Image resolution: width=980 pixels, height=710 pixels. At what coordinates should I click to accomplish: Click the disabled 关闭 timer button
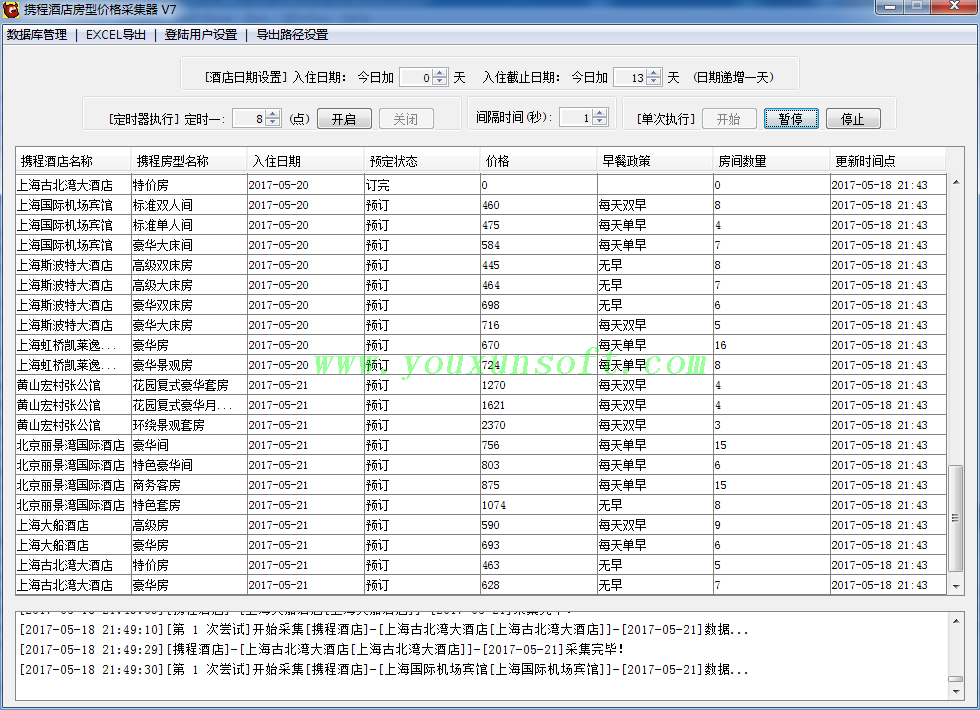pyautogui.click(x=406, y=119)
